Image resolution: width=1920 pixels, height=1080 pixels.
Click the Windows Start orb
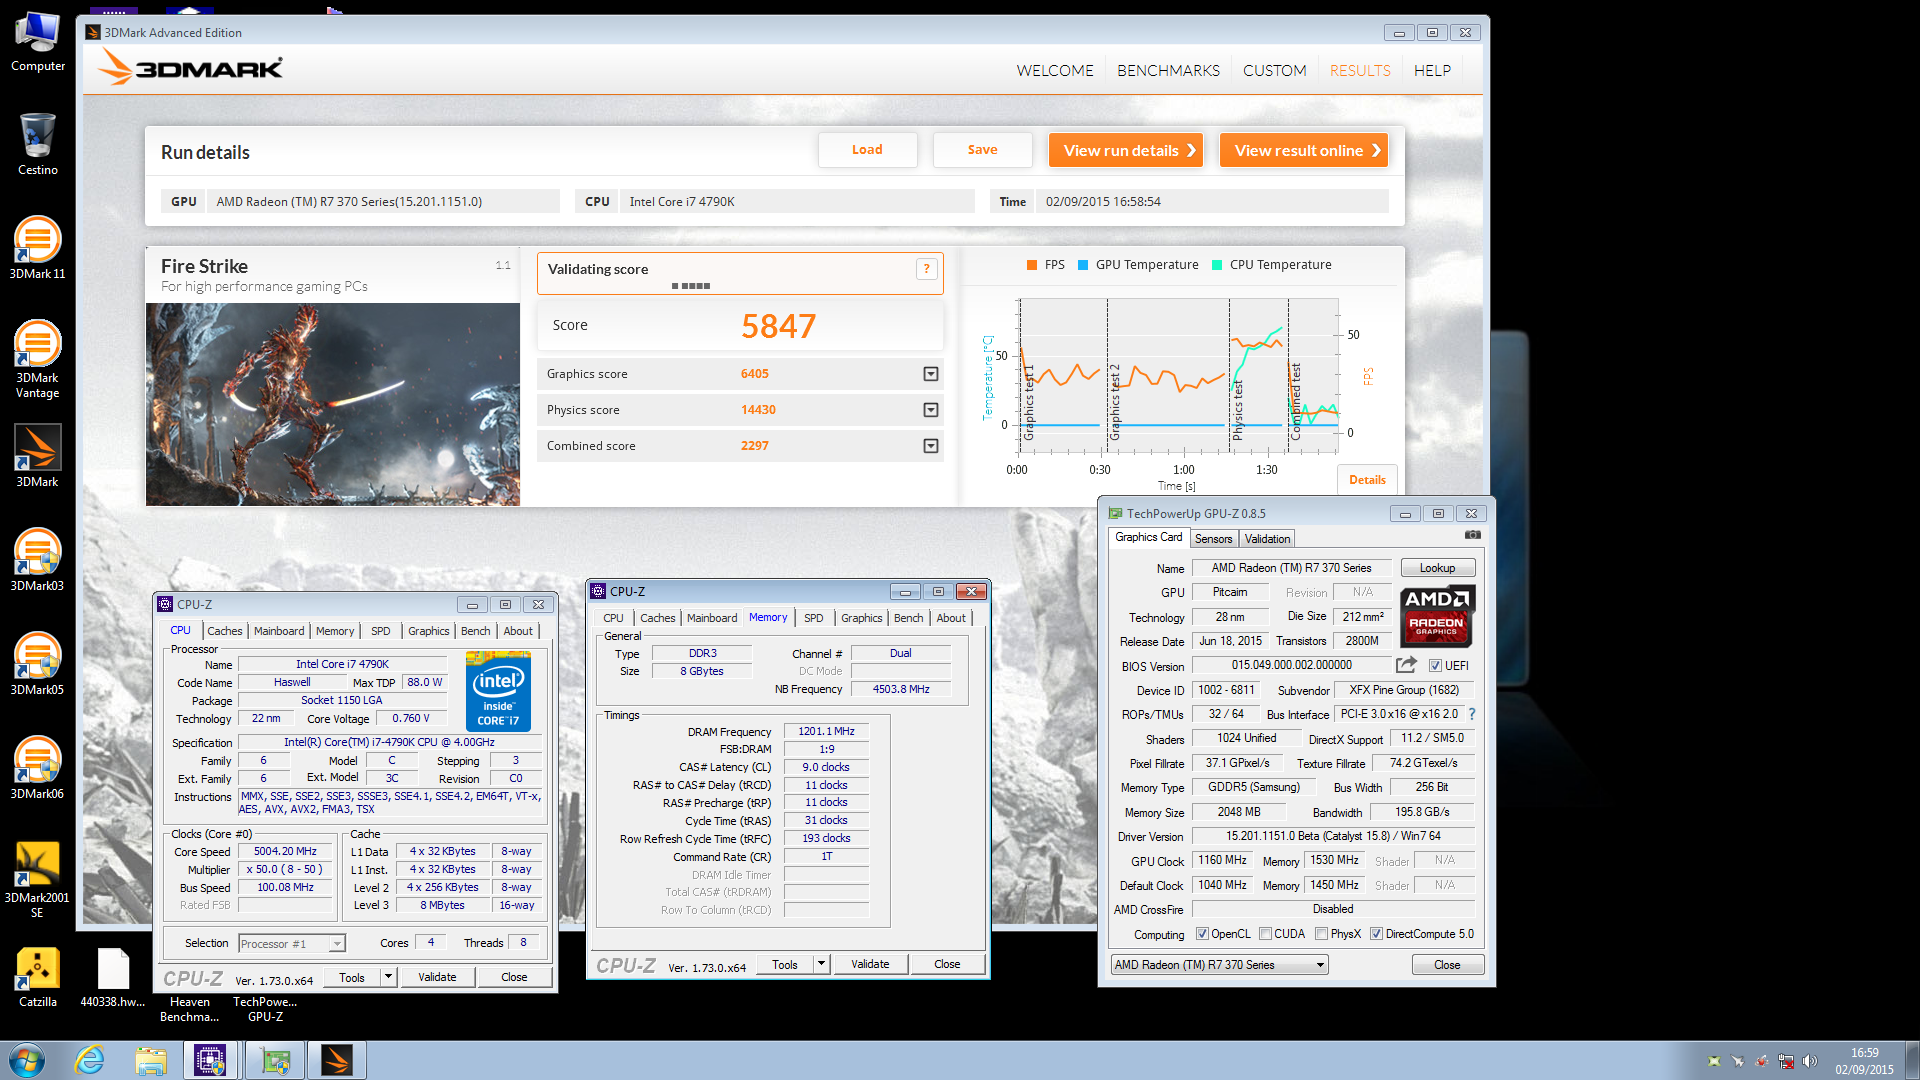point(27,1060)
